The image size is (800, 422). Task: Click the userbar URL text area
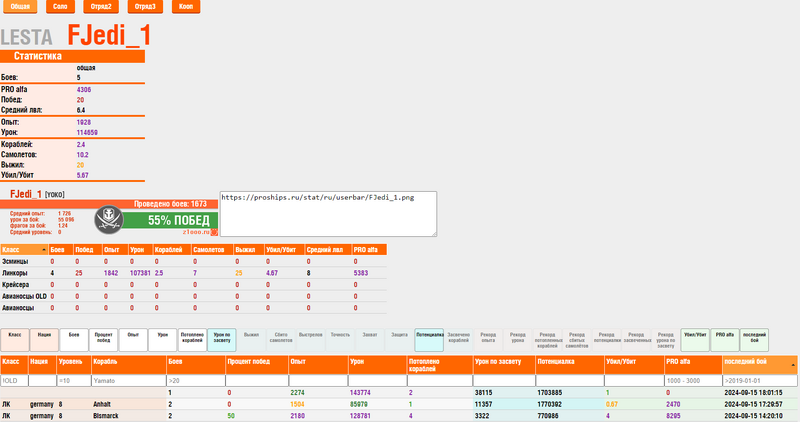[328, 212]
